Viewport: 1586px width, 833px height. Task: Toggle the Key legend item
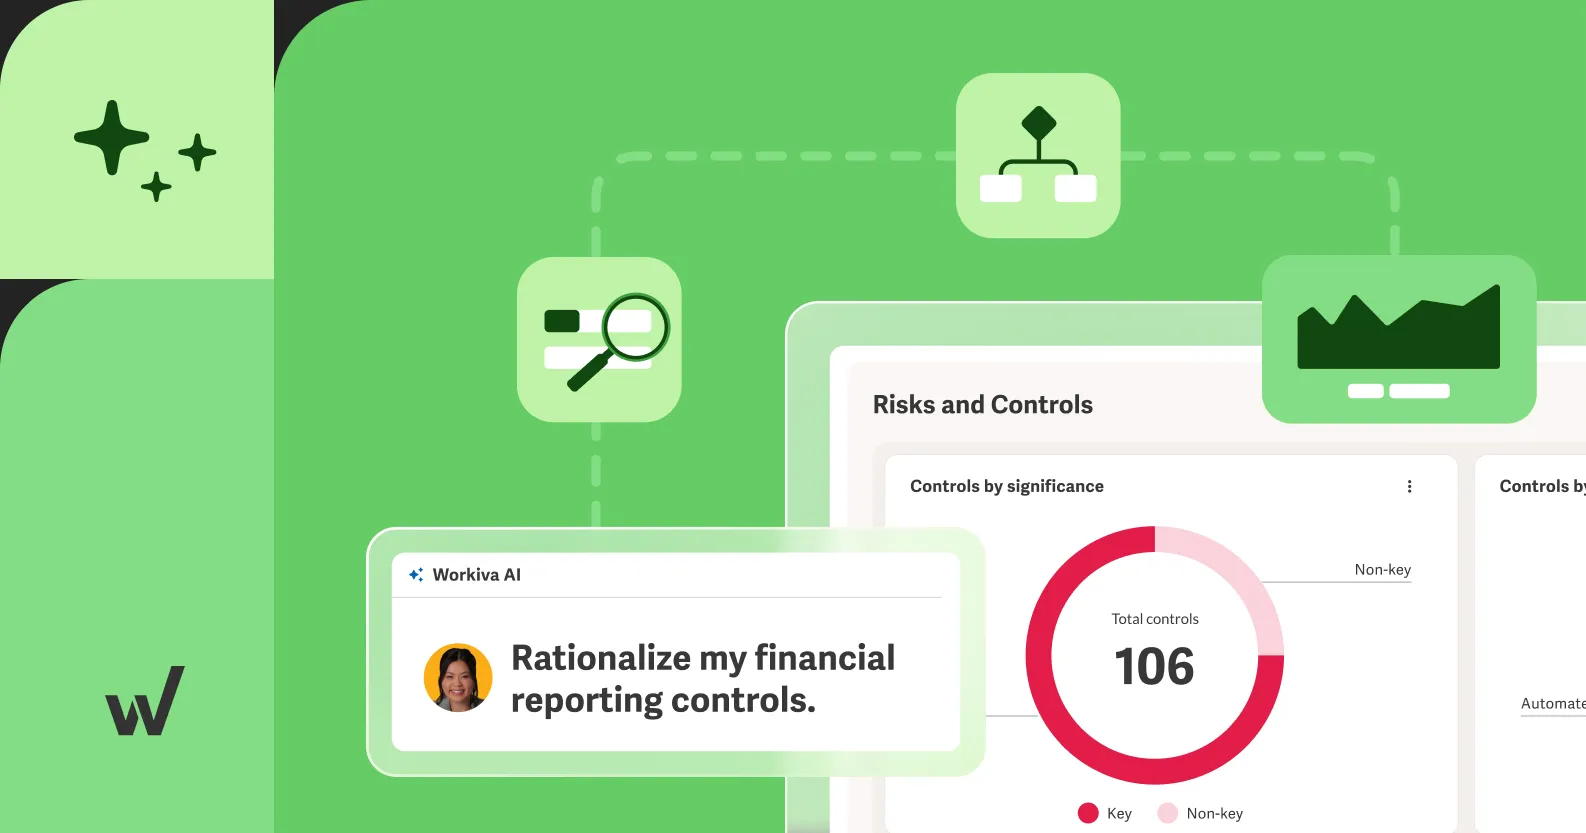pyautogui.click(x=1105, y=813)
